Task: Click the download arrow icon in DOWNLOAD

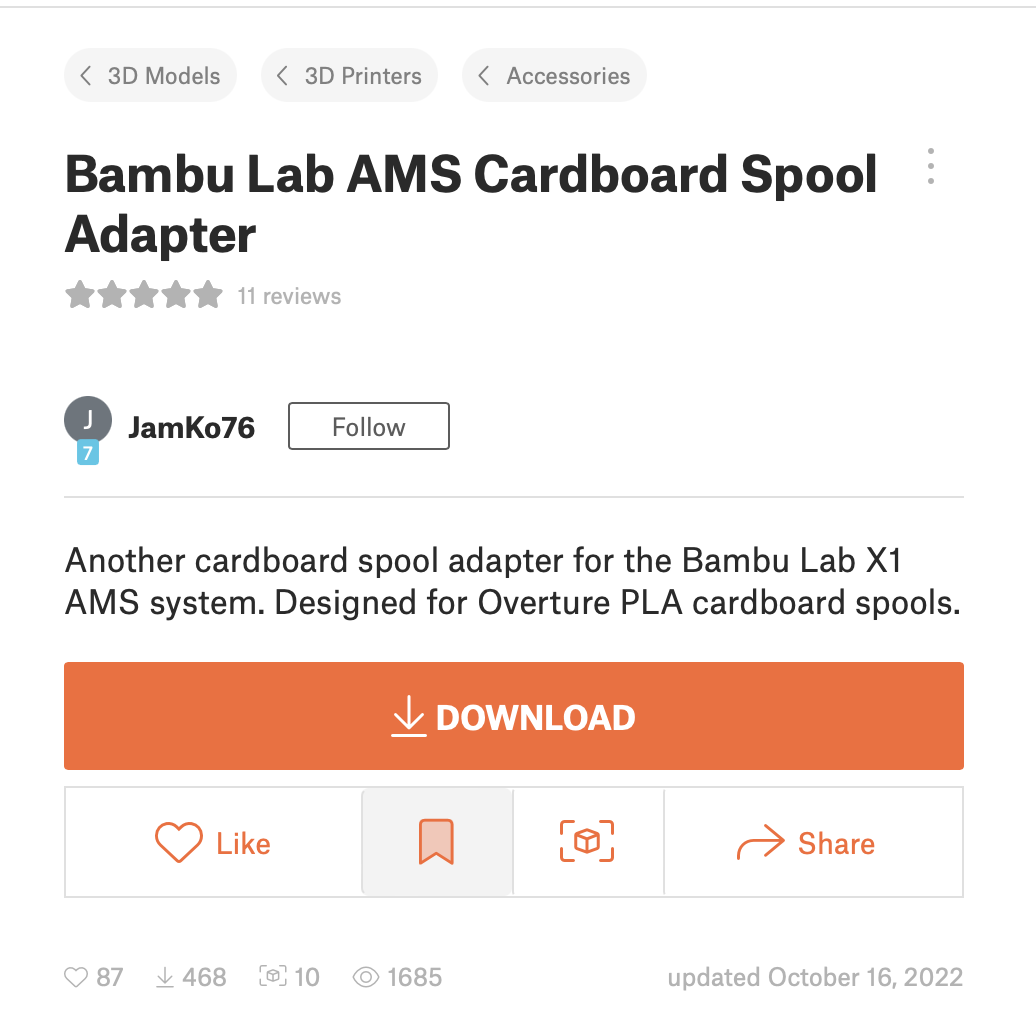Action: pos(409,716)
